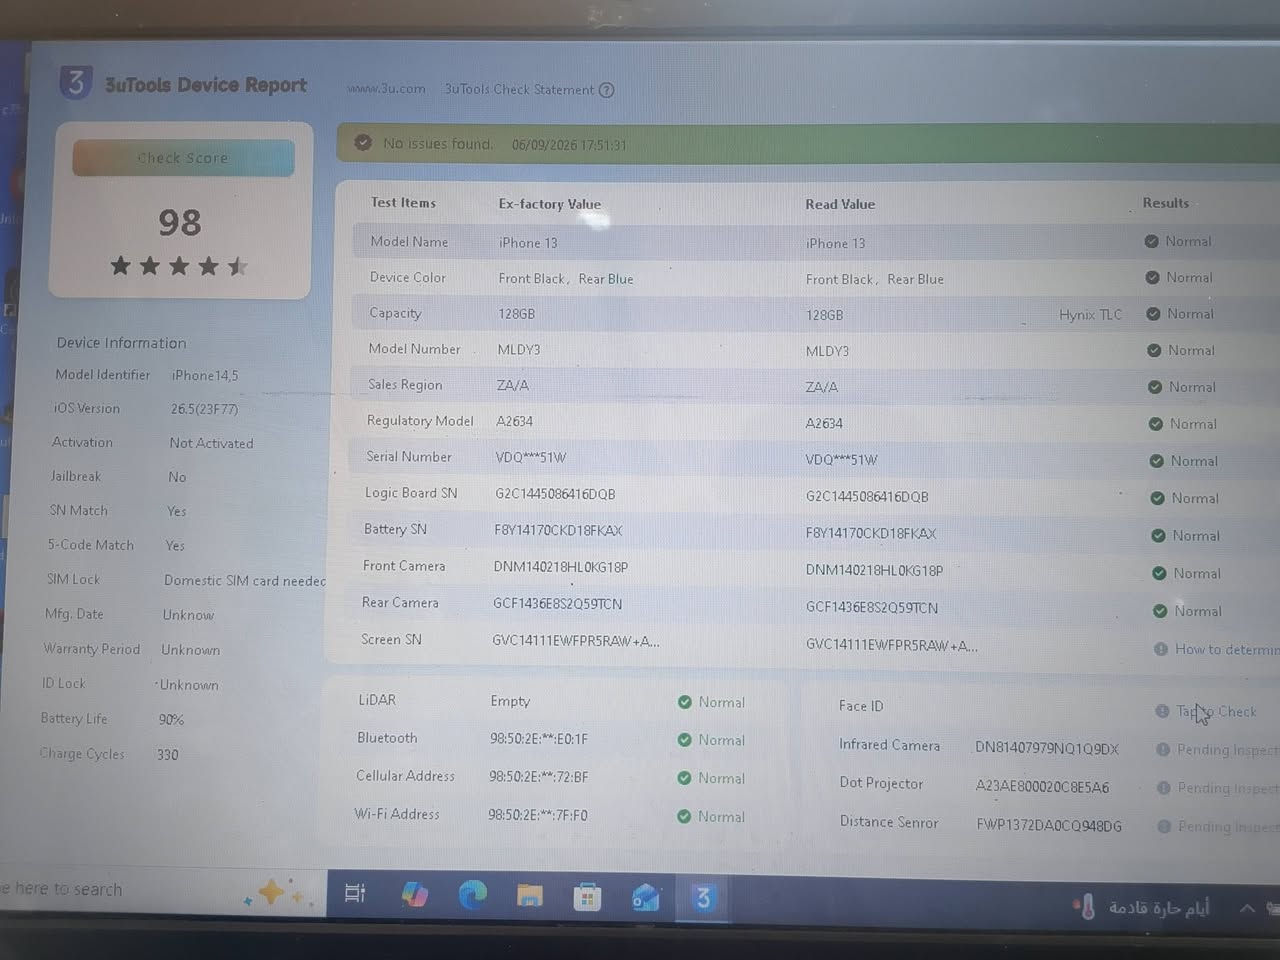Click the Pending Inspect icon for Dot Projector
Image resolution: width=1280 pixels, height=960 pixels.
click(x=1164, y=788)
